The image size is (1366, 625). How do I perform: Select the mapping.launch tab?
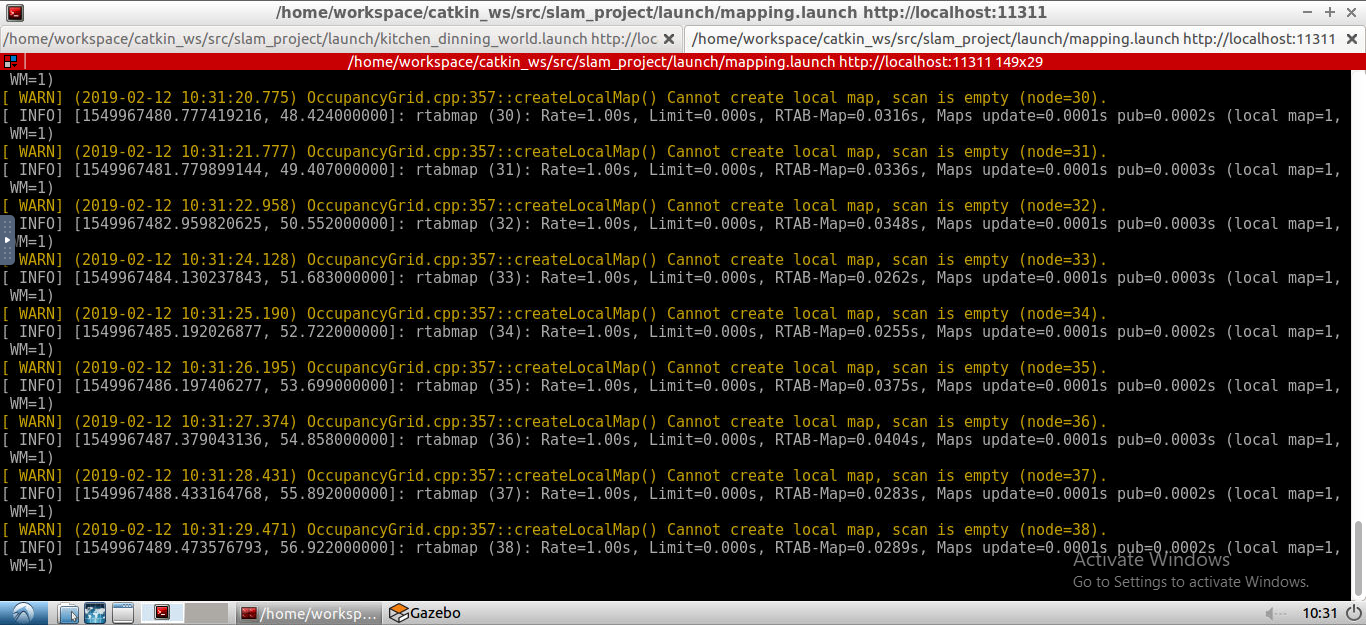(1012, 39)
